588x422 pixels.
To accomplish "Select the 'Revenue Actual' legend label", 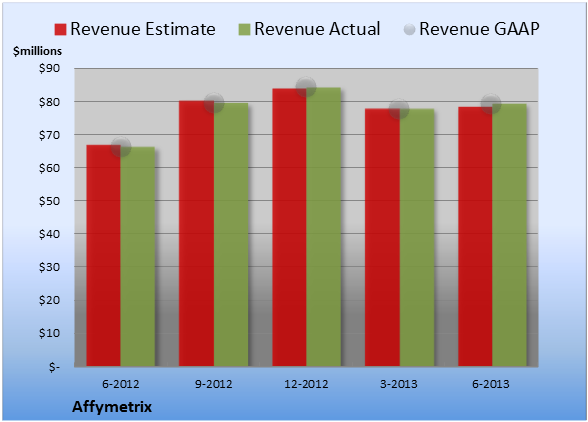I will tap(317, 29).
